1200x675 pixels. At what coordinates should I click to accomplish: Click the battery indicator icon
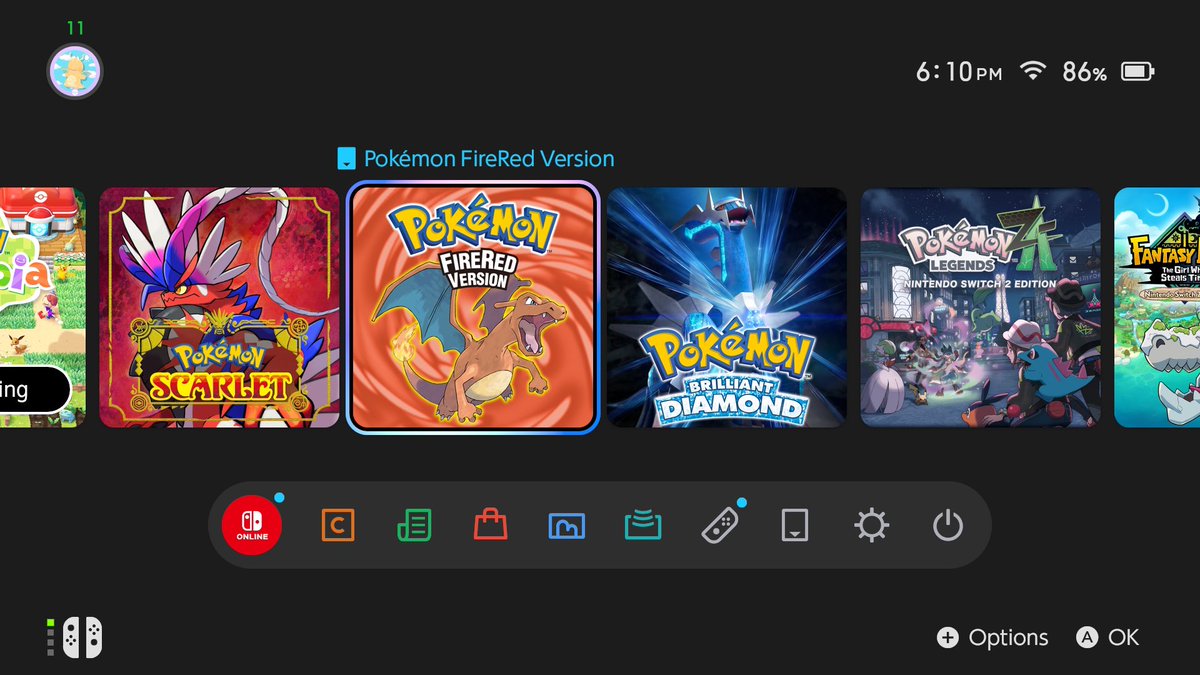pyautogui.click(x=1138, y=71)
